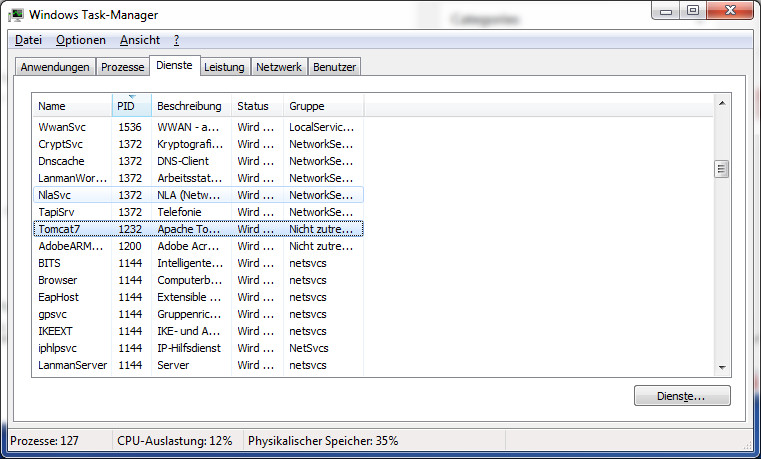Select the CryptSvc service row
Viewport: 761px width, 459px height.
click(198, 144)
